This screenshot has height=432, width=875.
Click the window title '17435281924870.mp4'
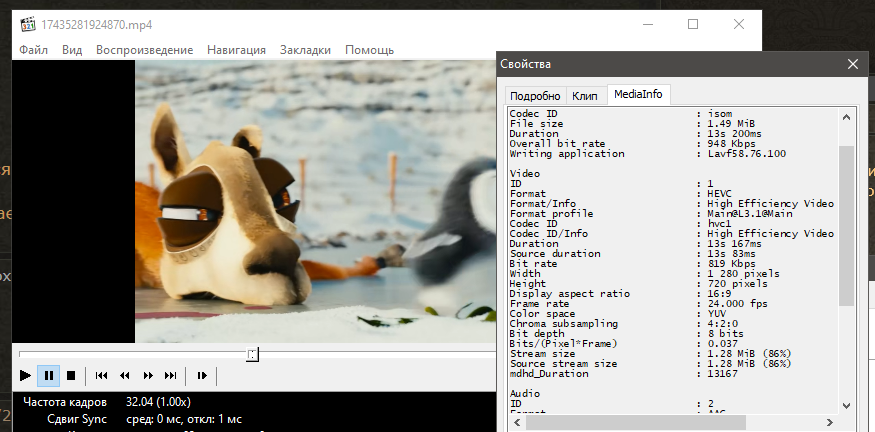pyautogui.click(x=97, y=25)
